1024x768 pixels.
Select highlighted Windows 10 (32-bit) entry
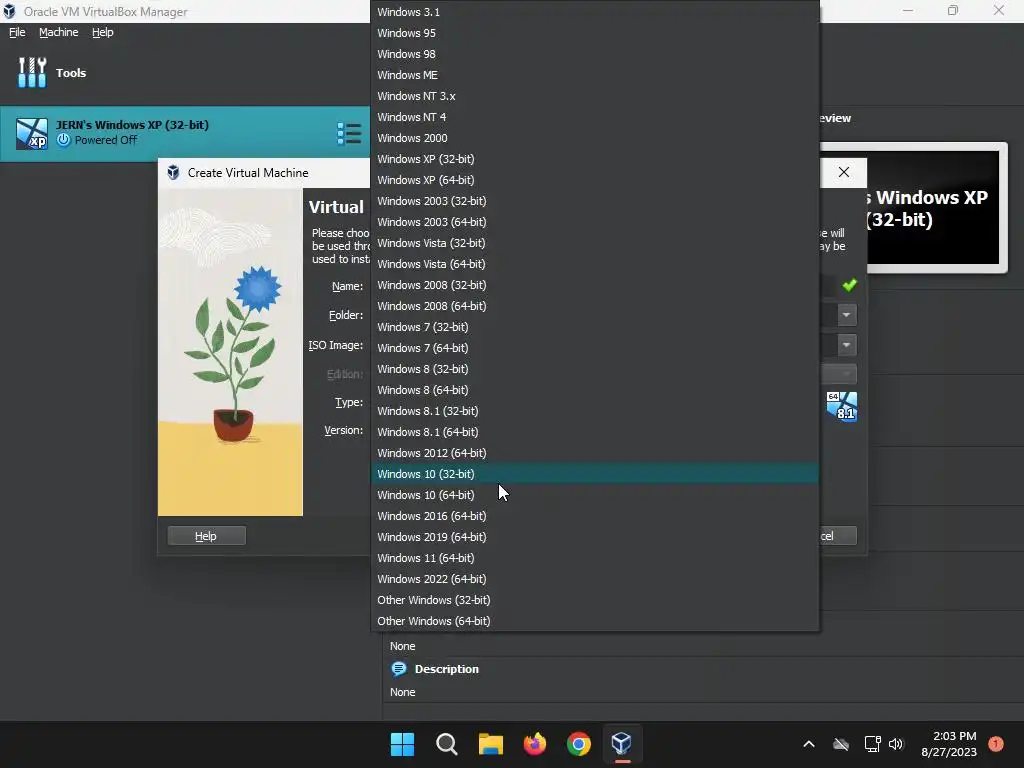[x=595, y=473]
